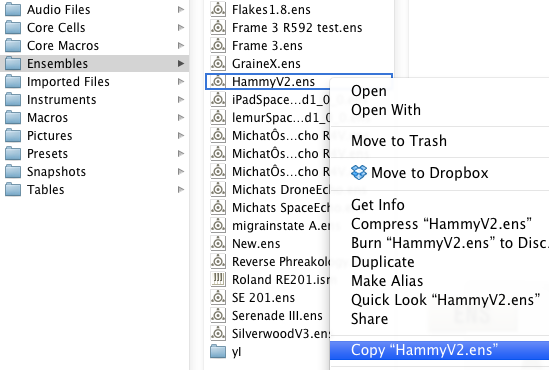The image size is (549, 370).
Task: Click the SE 201.ens file icon
Action: (x=218, y=298)
